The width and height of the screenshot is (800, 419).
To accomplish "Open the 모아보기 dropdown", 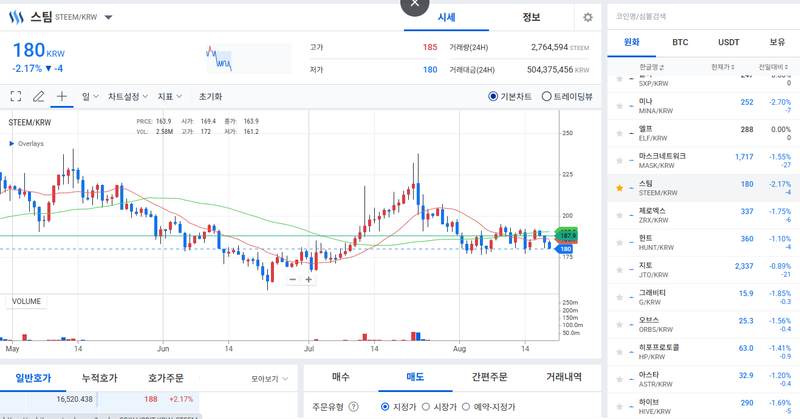I will click(x=269, y=379).
